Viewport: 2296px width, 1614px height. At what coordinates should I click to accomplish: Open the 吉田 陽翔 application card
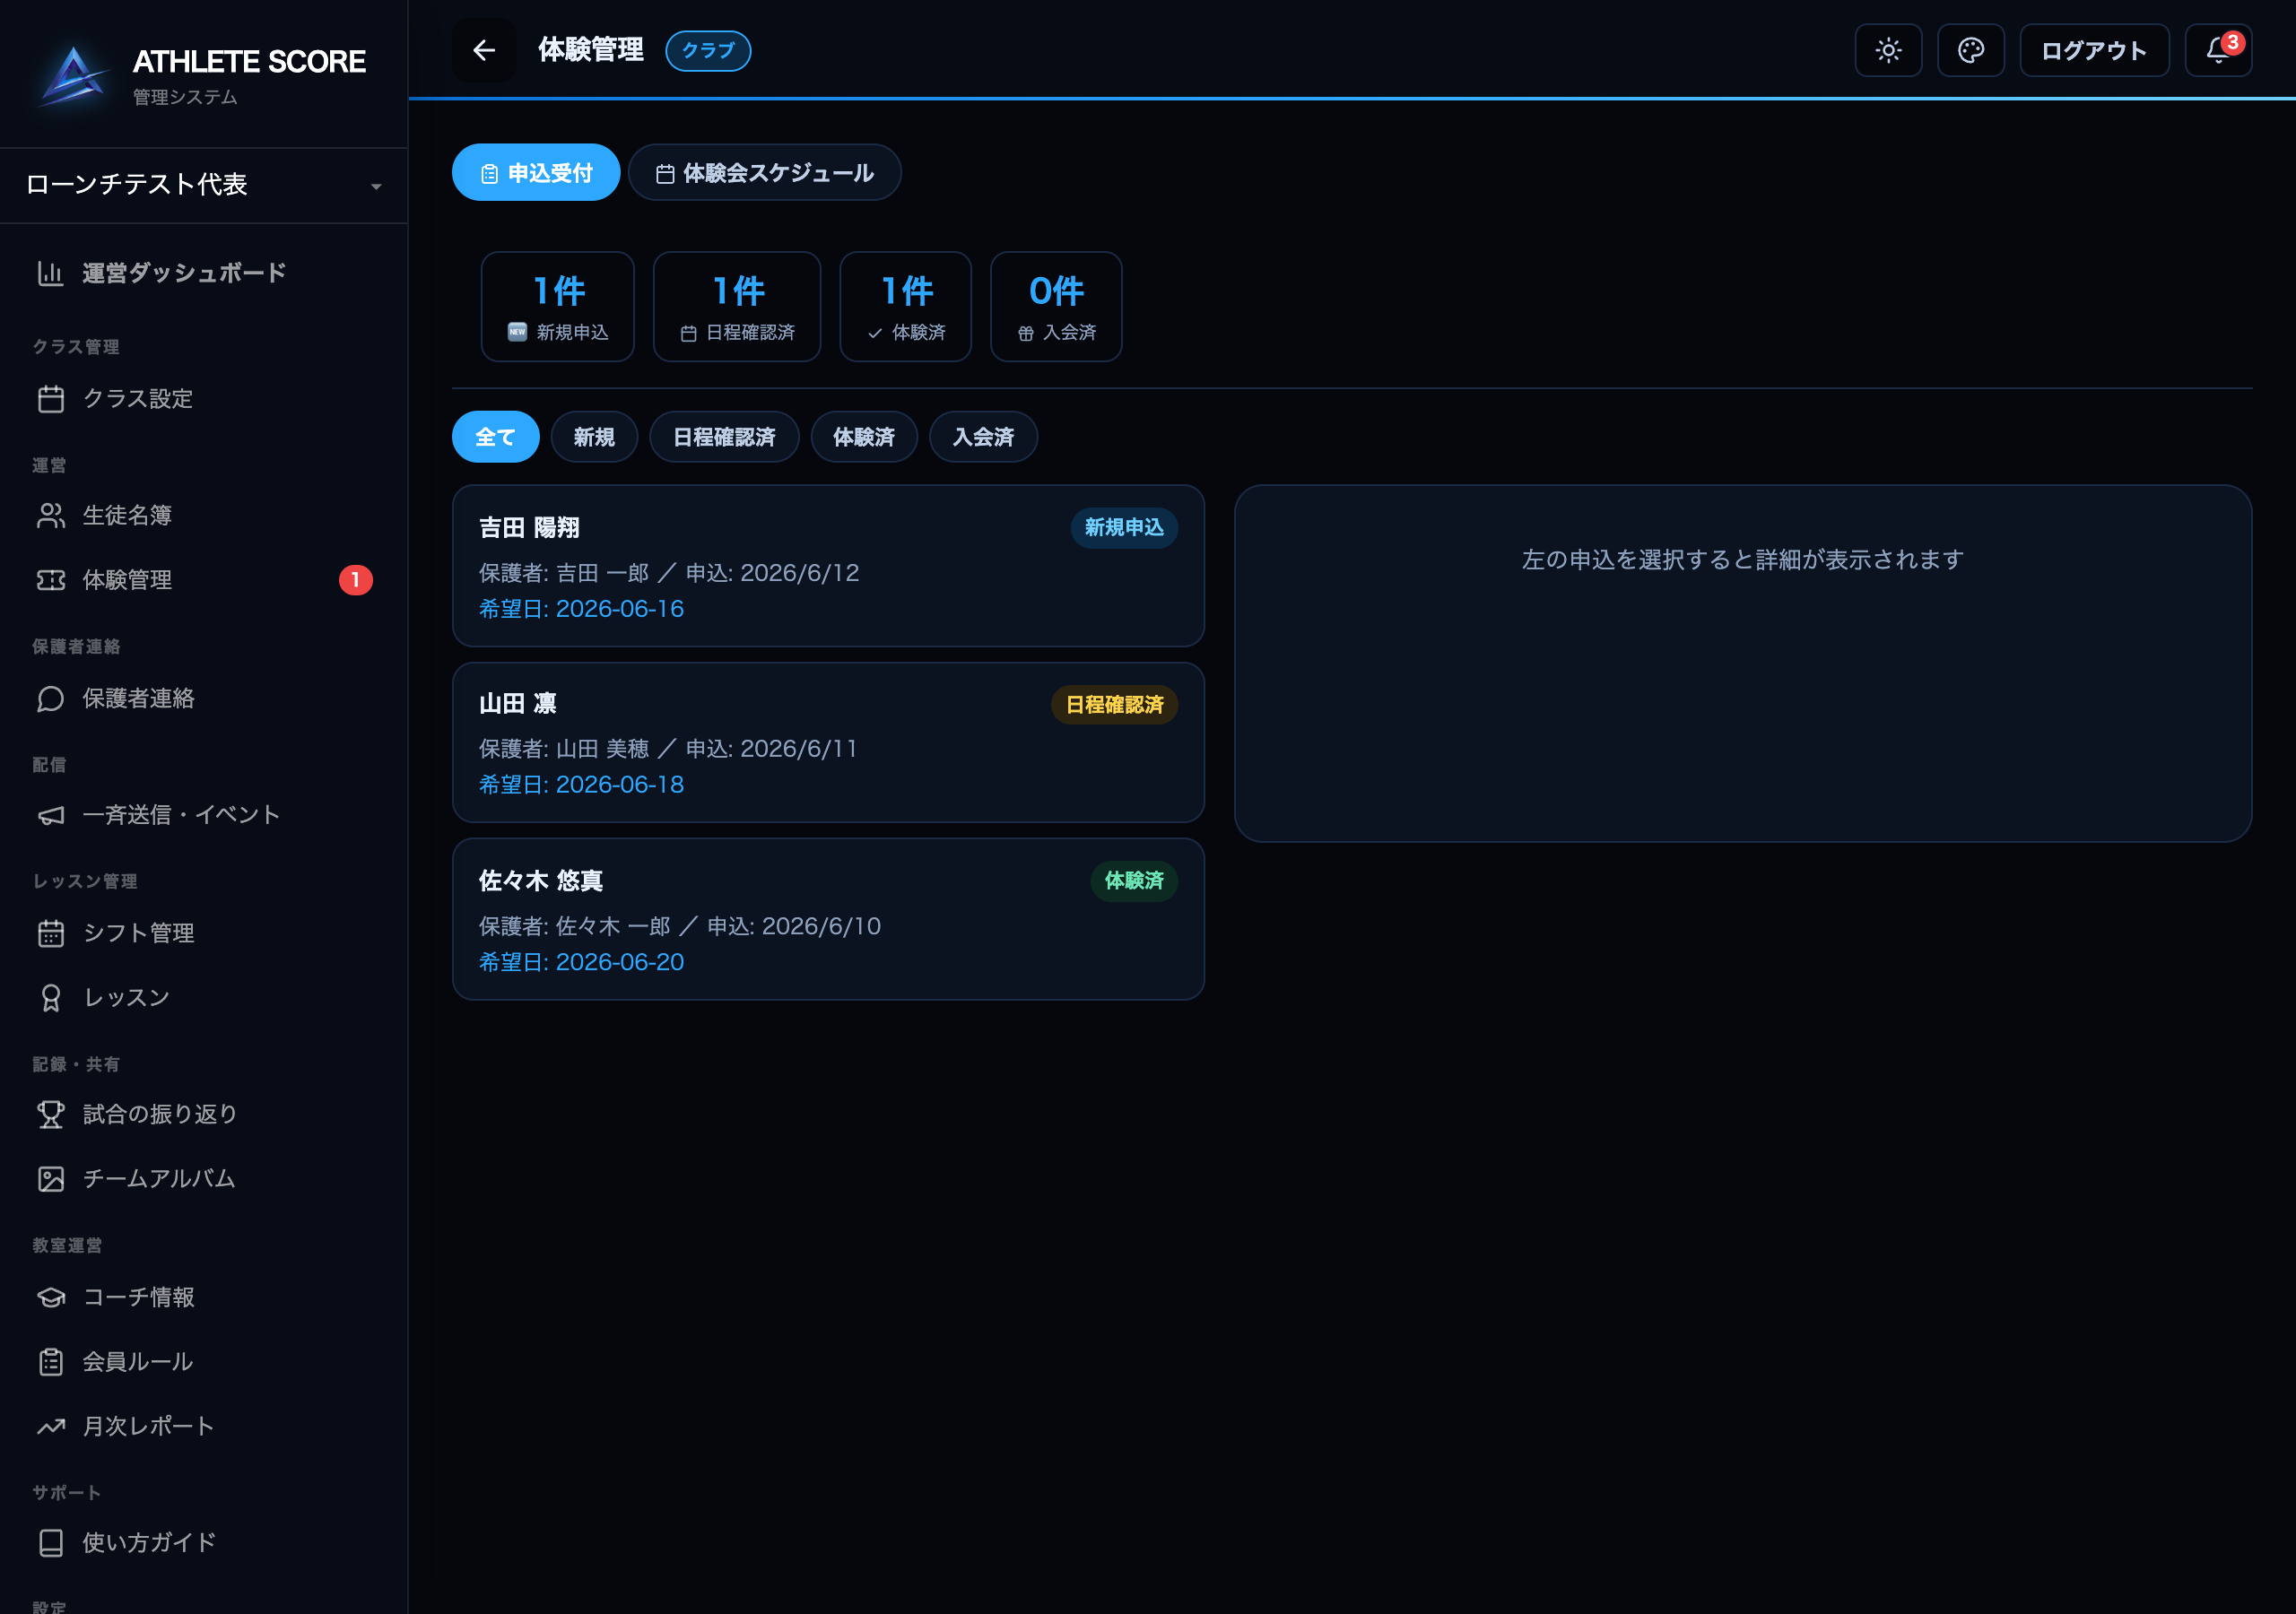tap(828, 566)
